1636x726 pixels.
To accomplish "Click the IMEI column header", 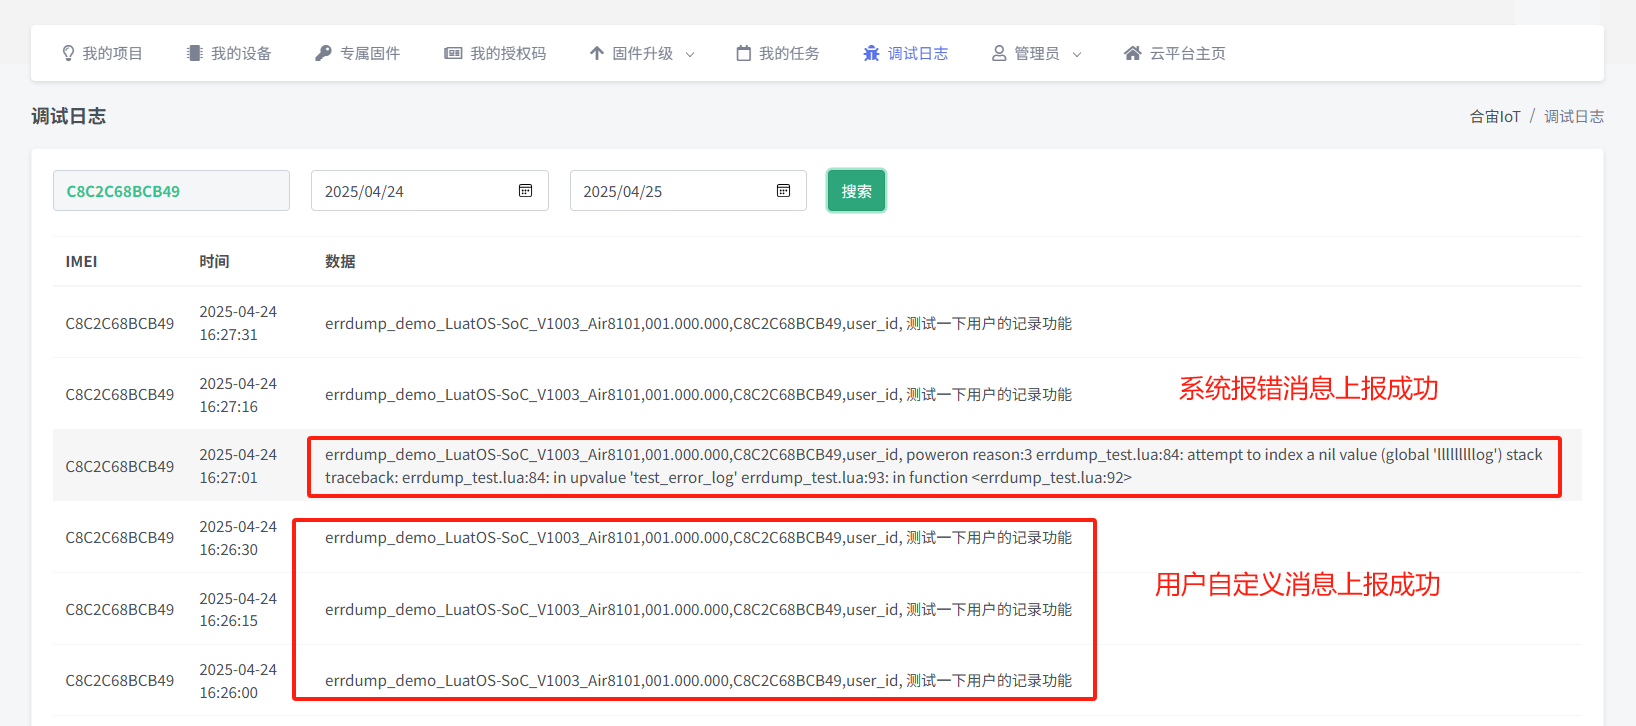I will (x=81, y=261).
